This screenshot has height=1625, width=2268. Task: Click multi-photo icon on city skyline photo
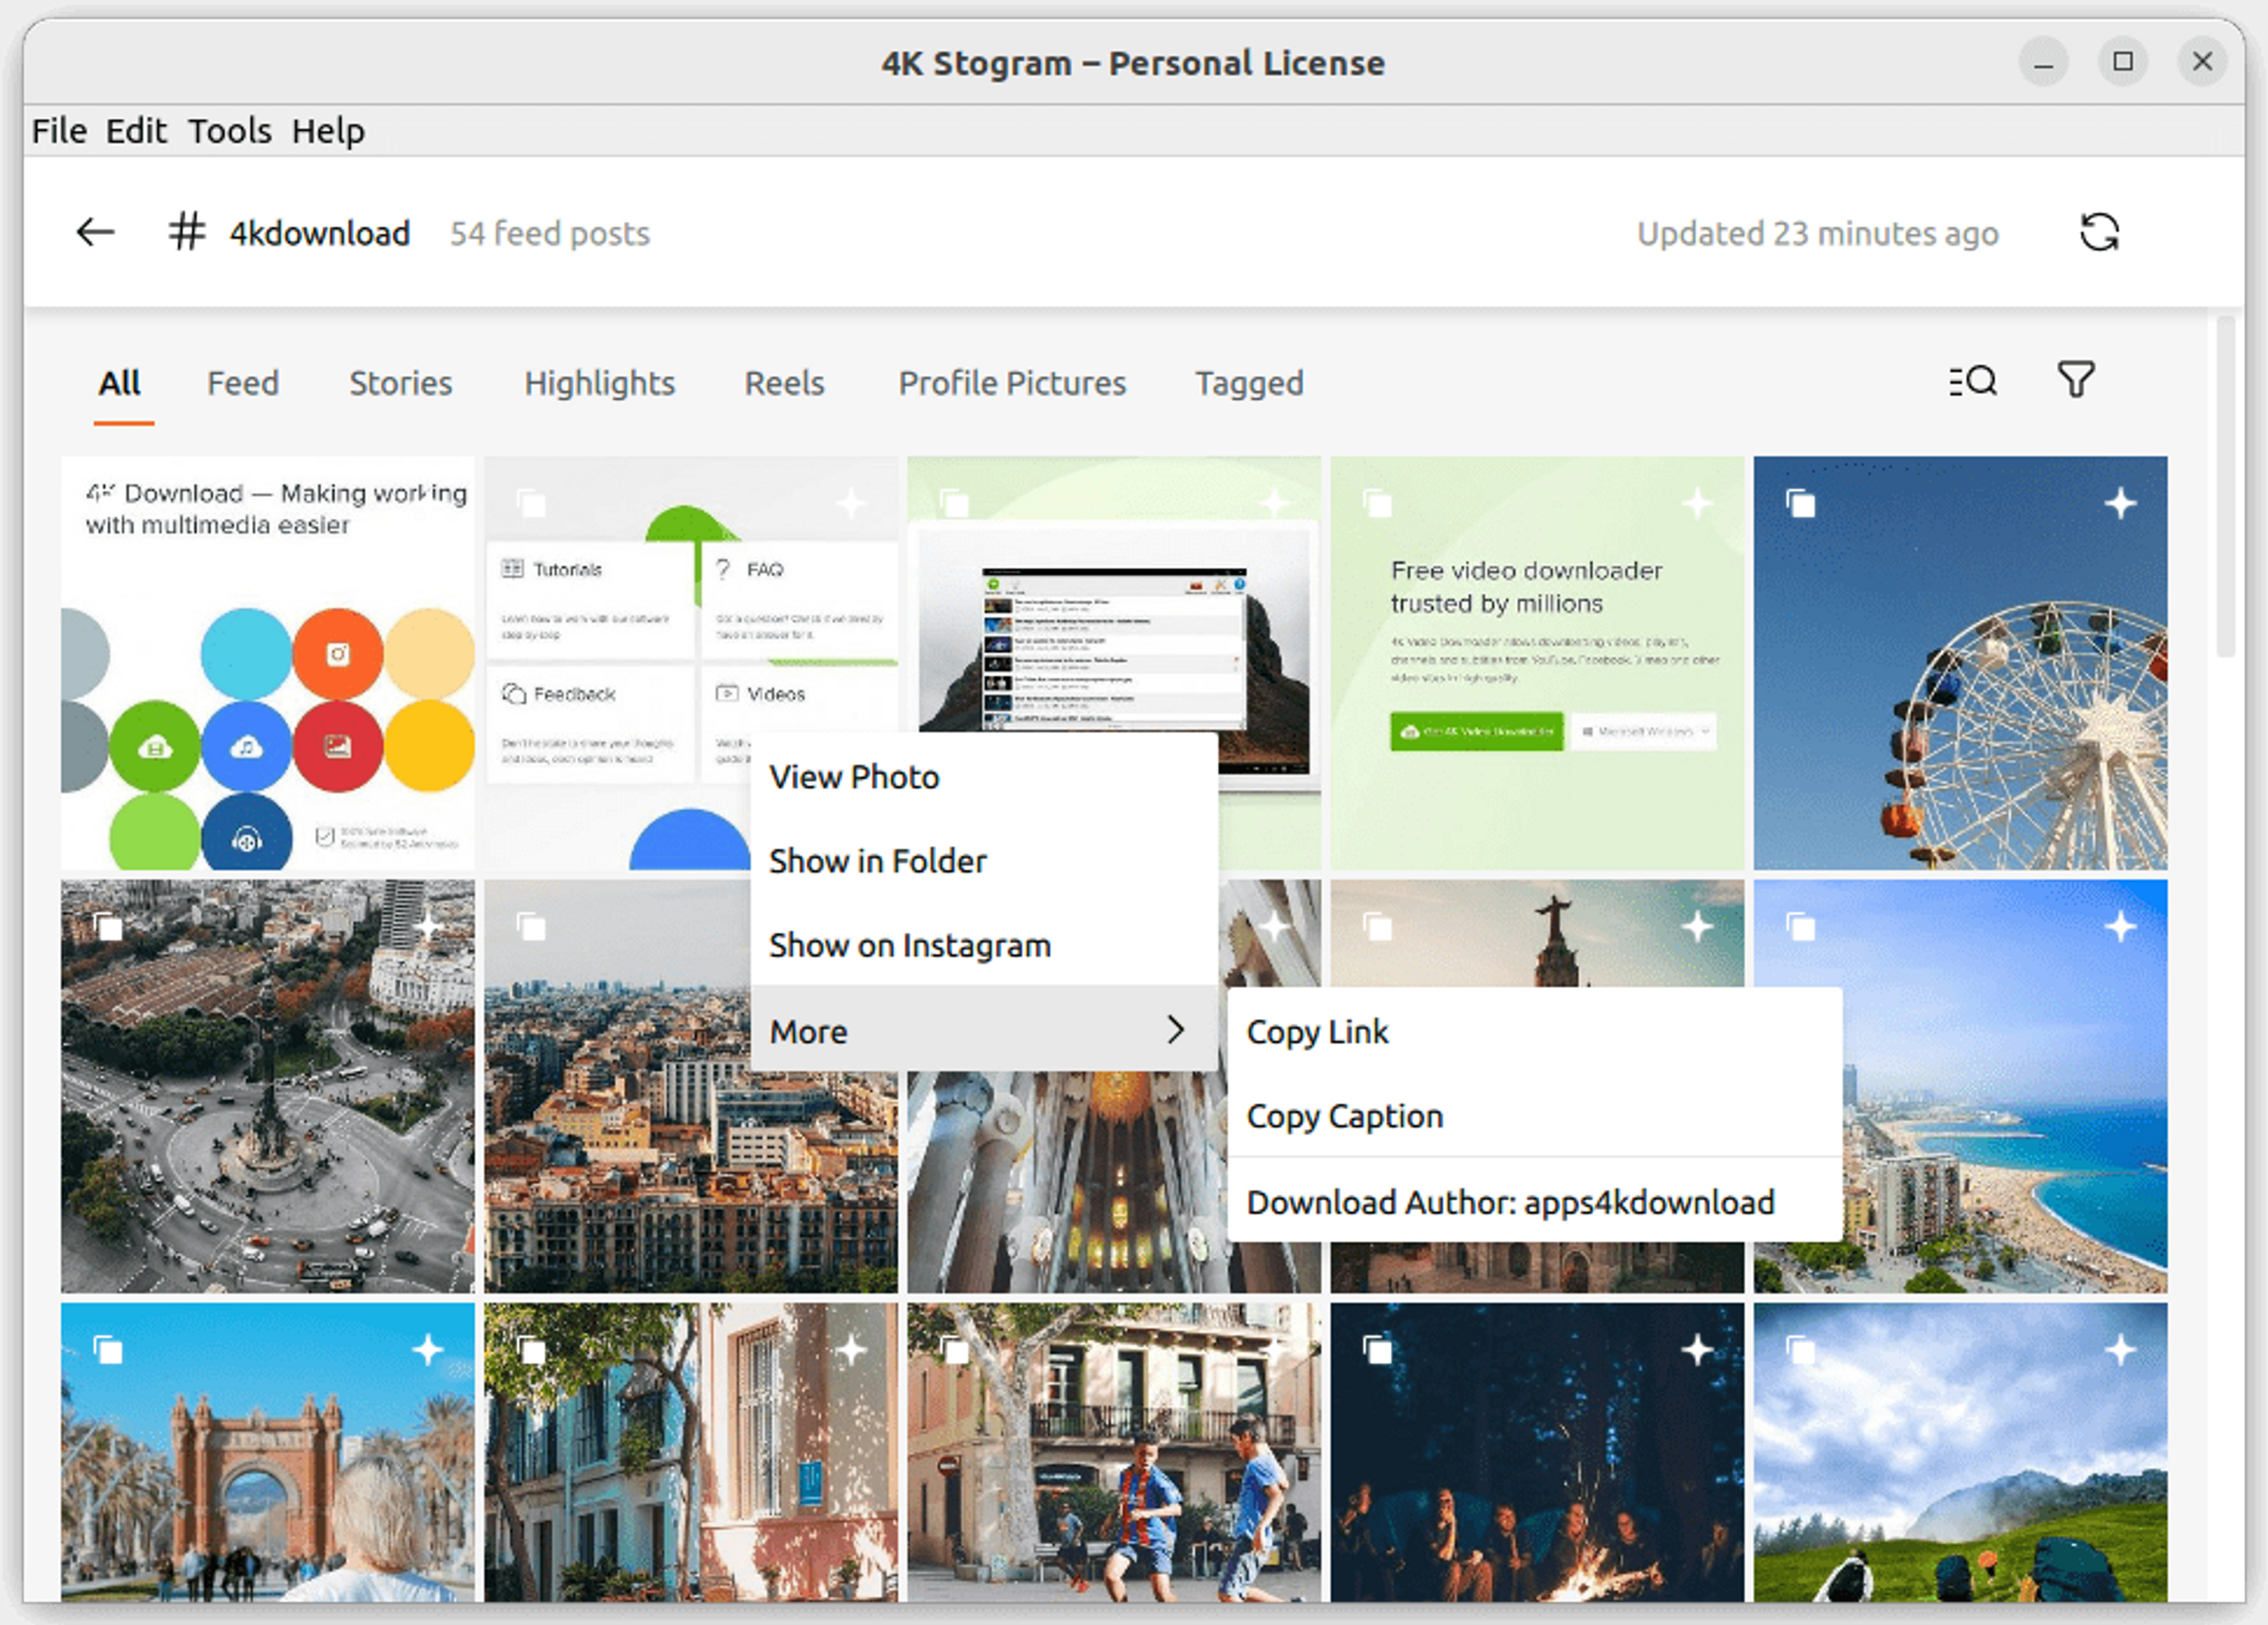pyautogui.click(x=531, y=927)
